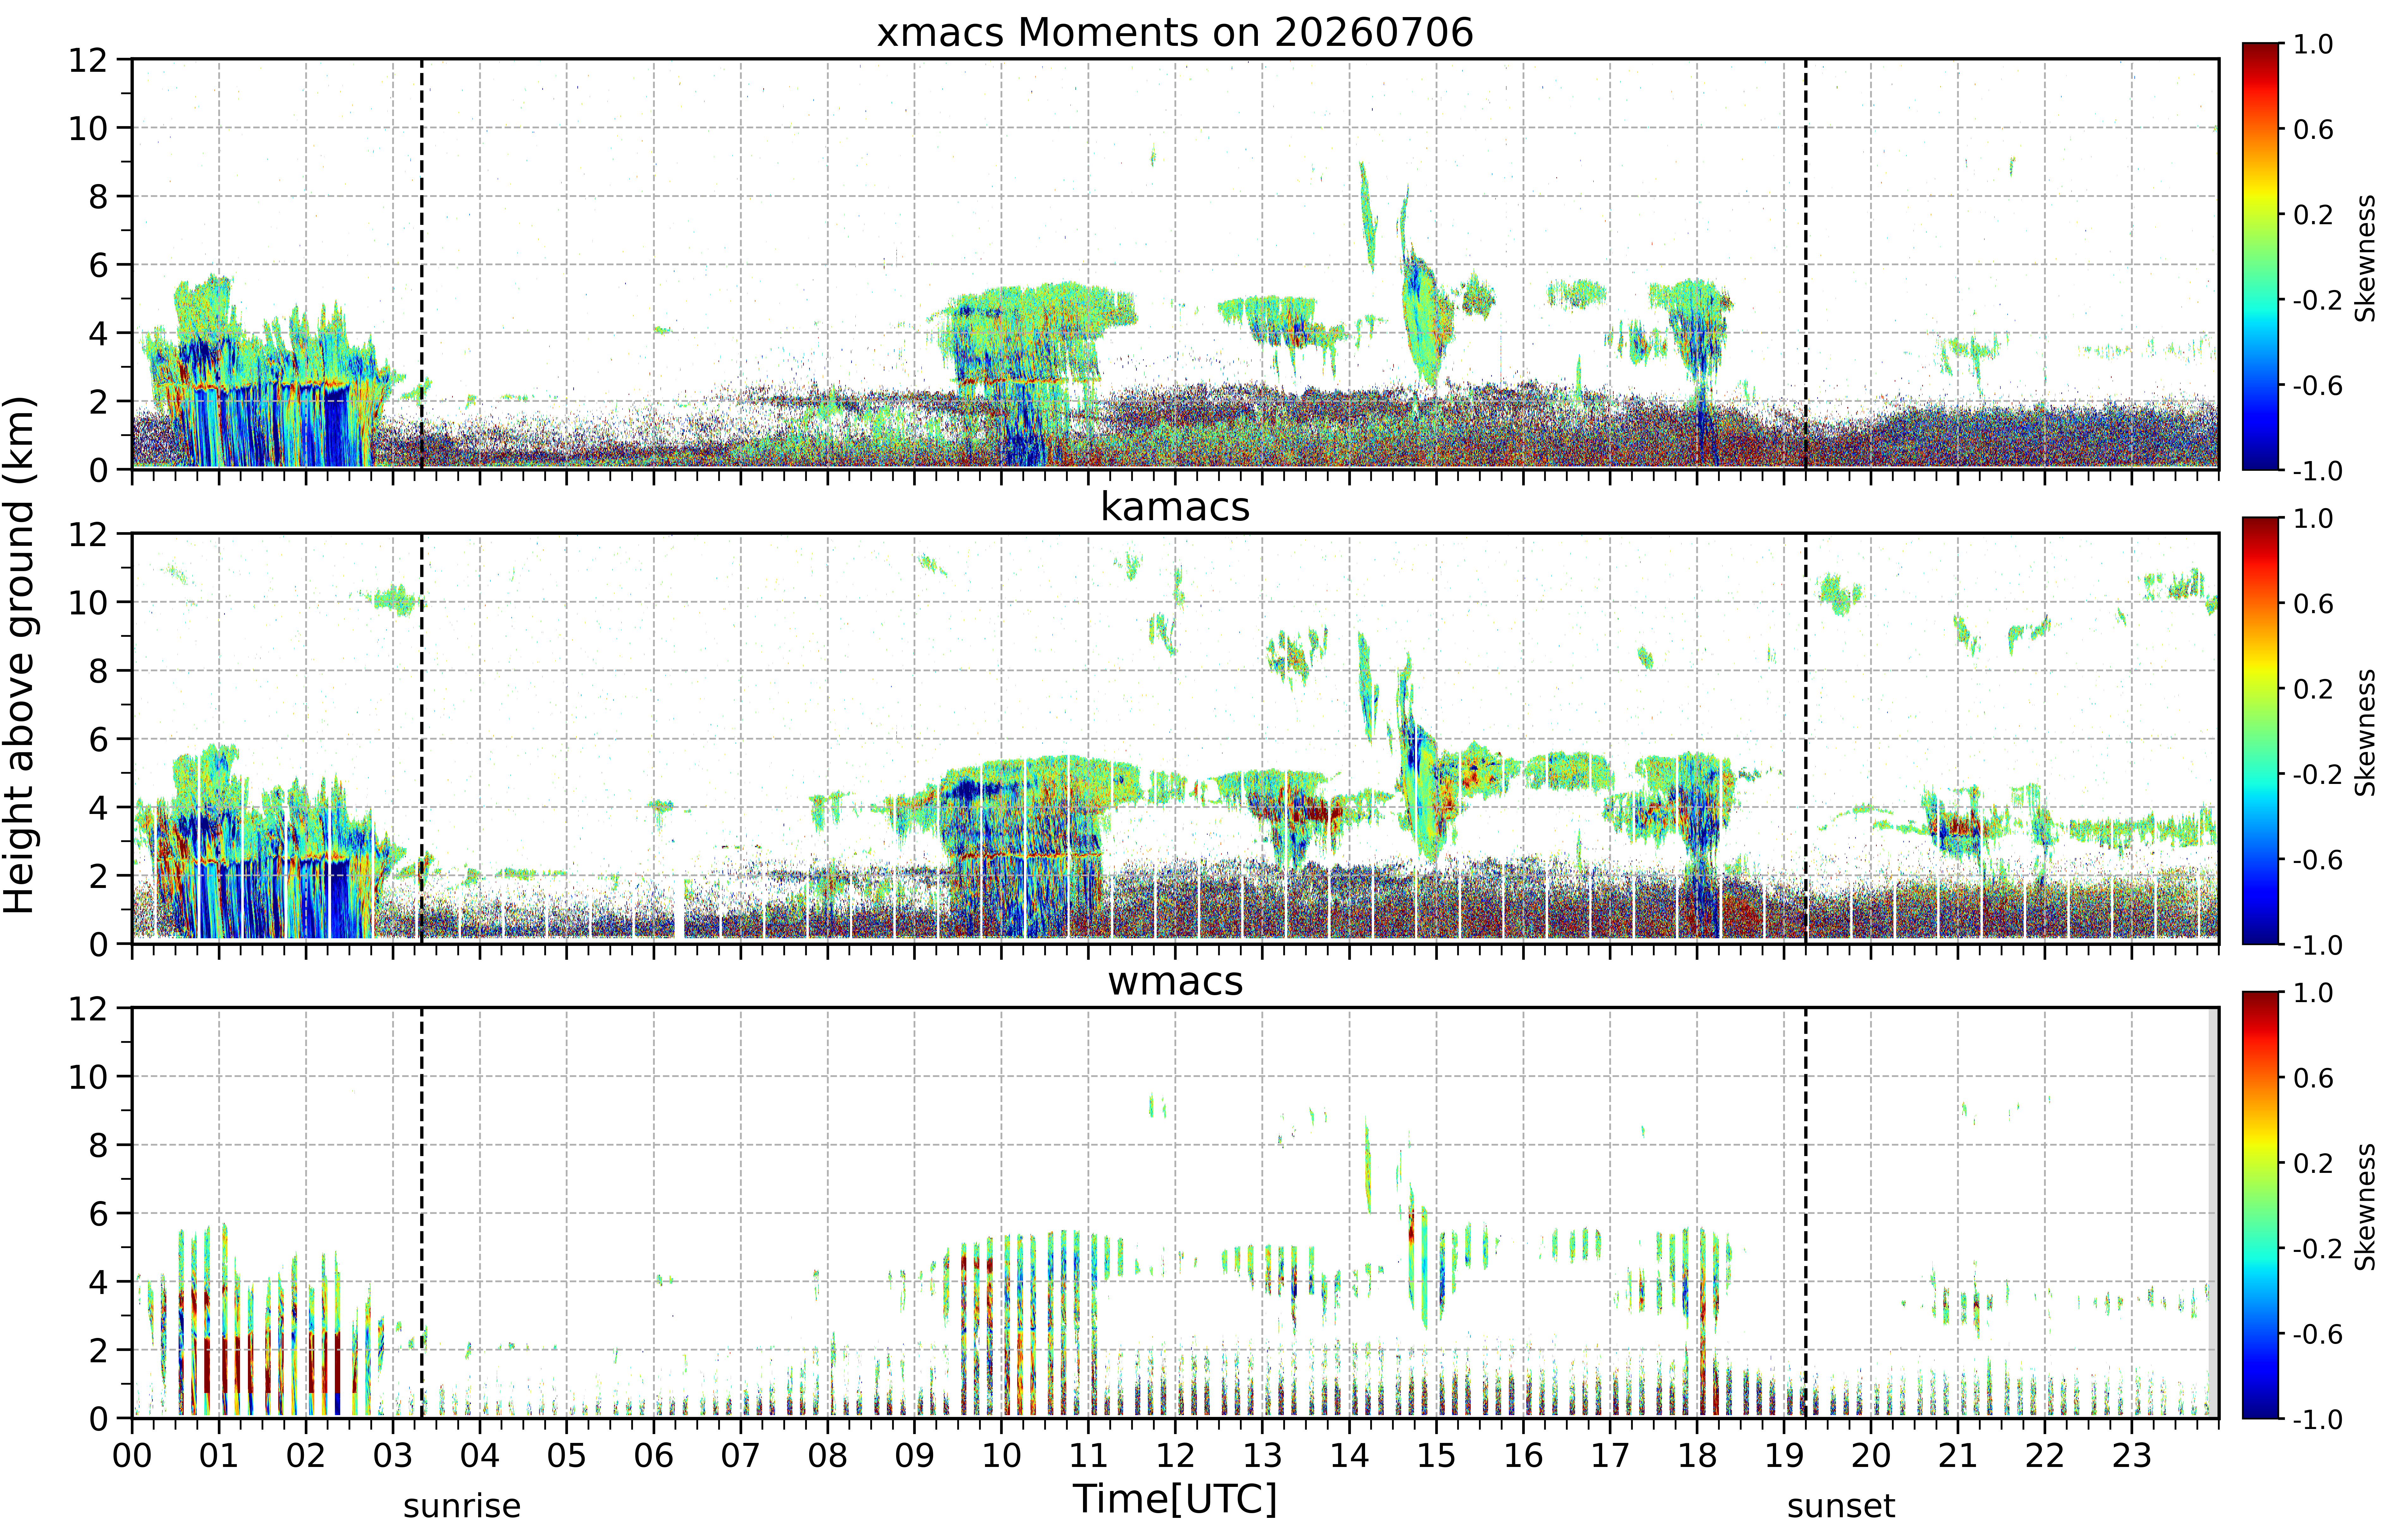Click the "-0.2" tick on wmacs colorbar
Image resolution: width=2394 pixels, height=1540 pixels.
tap(2318, 1248)
